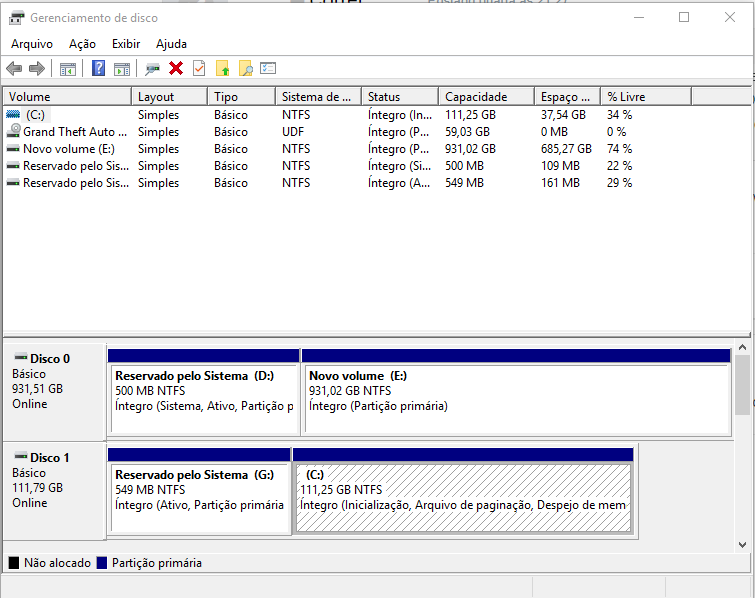The width and height of the screenshot is (755, 598).
Task: Click the UDF file system cell
Action: [x=293, y=132]
